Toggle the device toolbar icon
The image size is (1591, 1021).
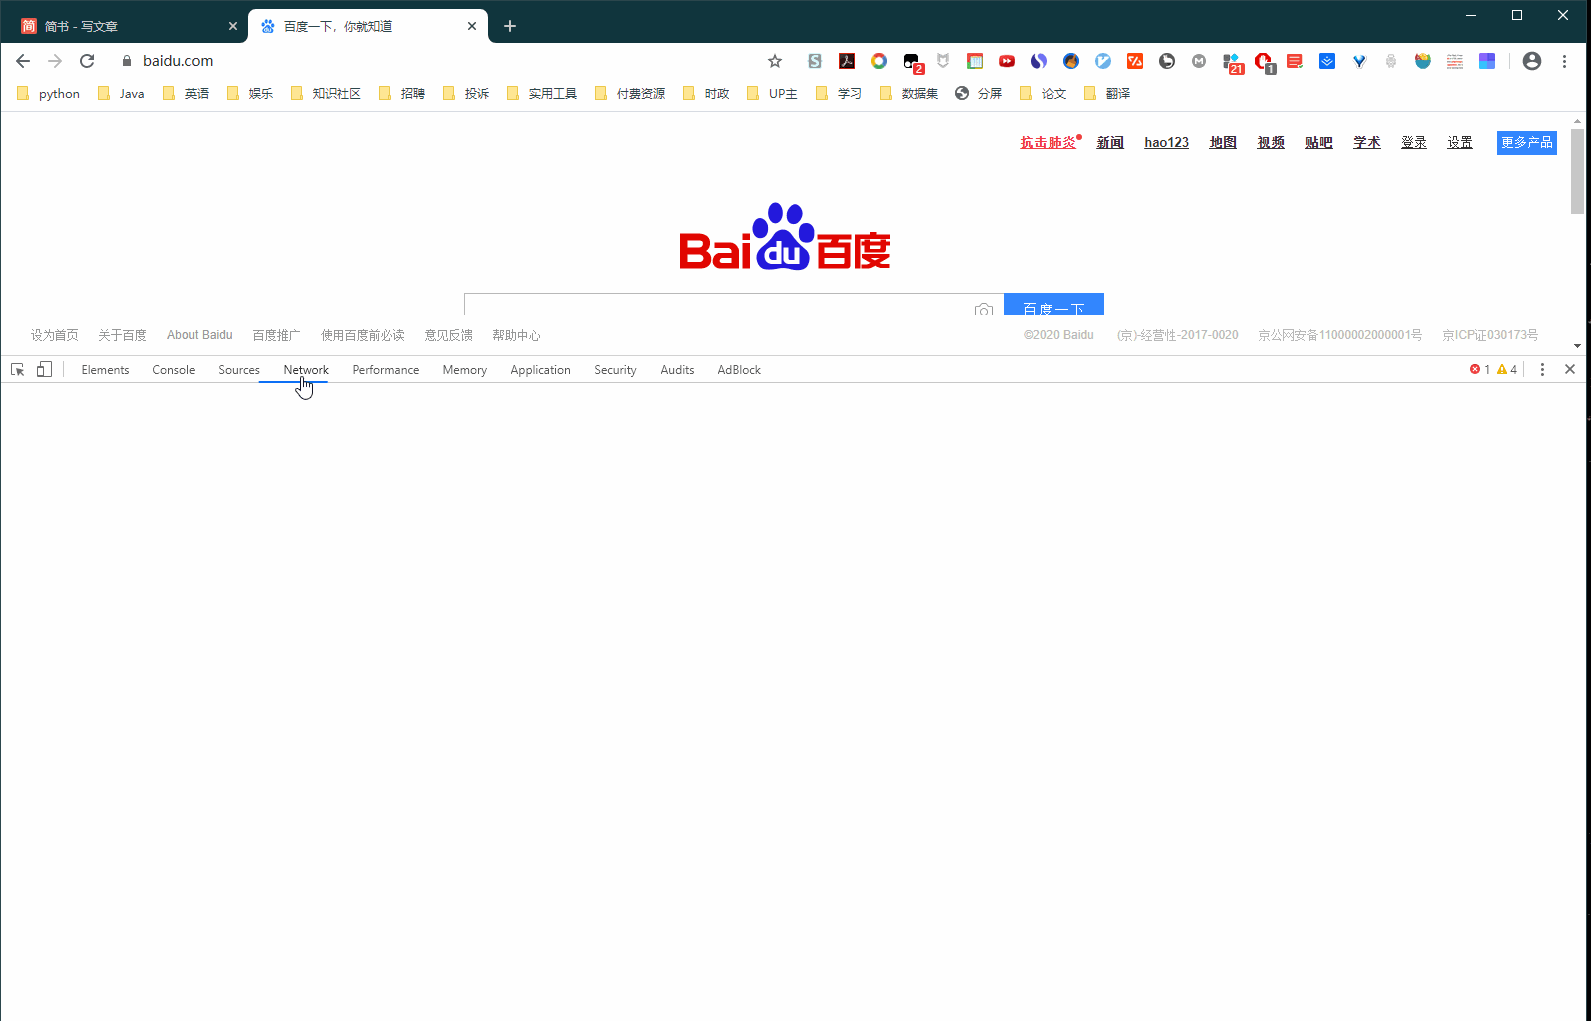[x=44, y=369]
